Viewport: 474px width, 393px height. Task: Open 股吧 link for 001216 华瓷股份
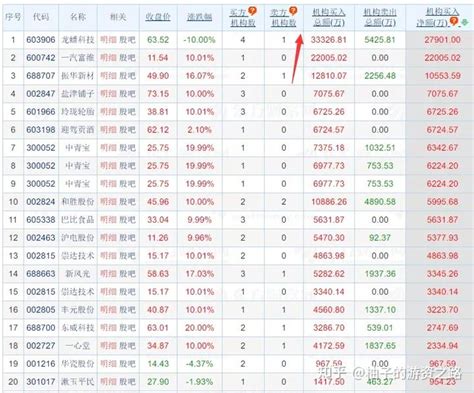click(x=127, y=364)
